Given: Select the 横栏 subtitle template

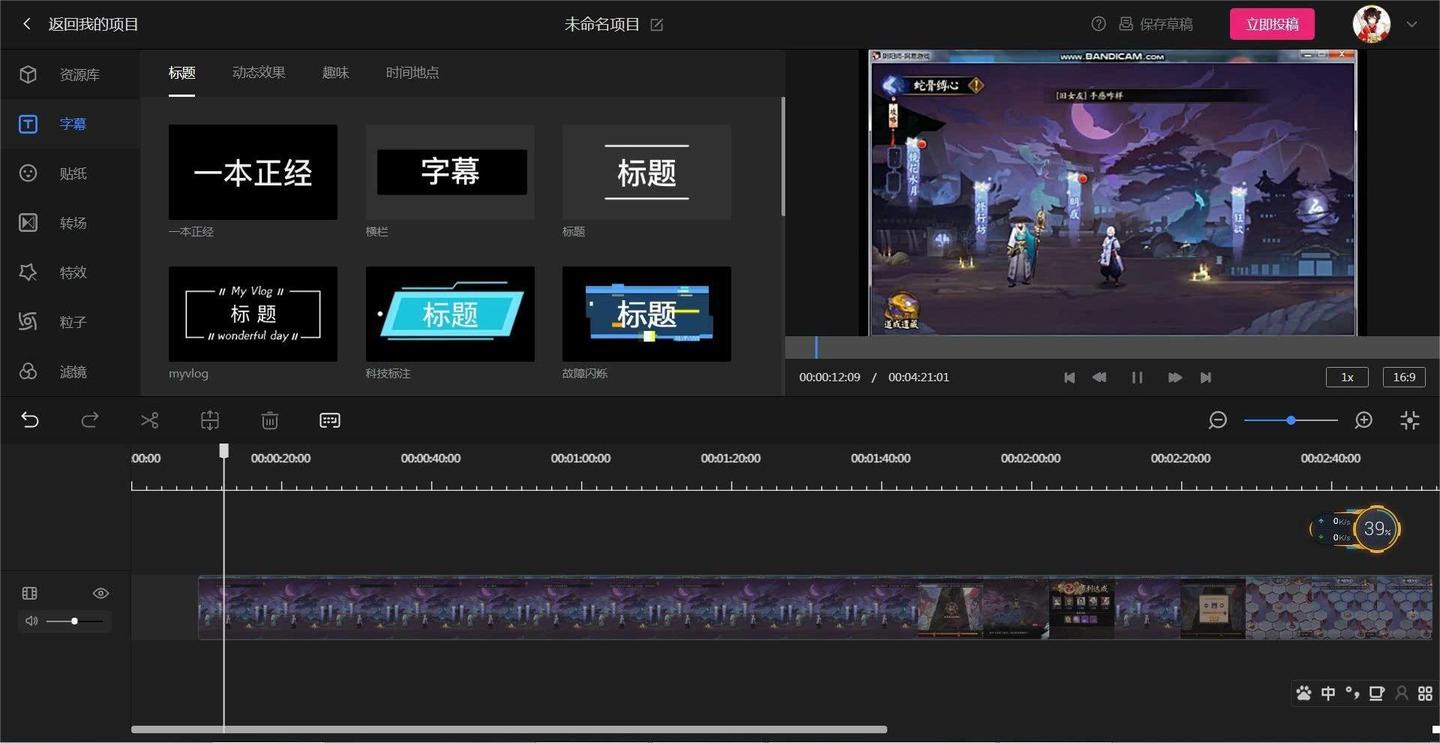Looking at the screenshot, I should pos(450,172).
